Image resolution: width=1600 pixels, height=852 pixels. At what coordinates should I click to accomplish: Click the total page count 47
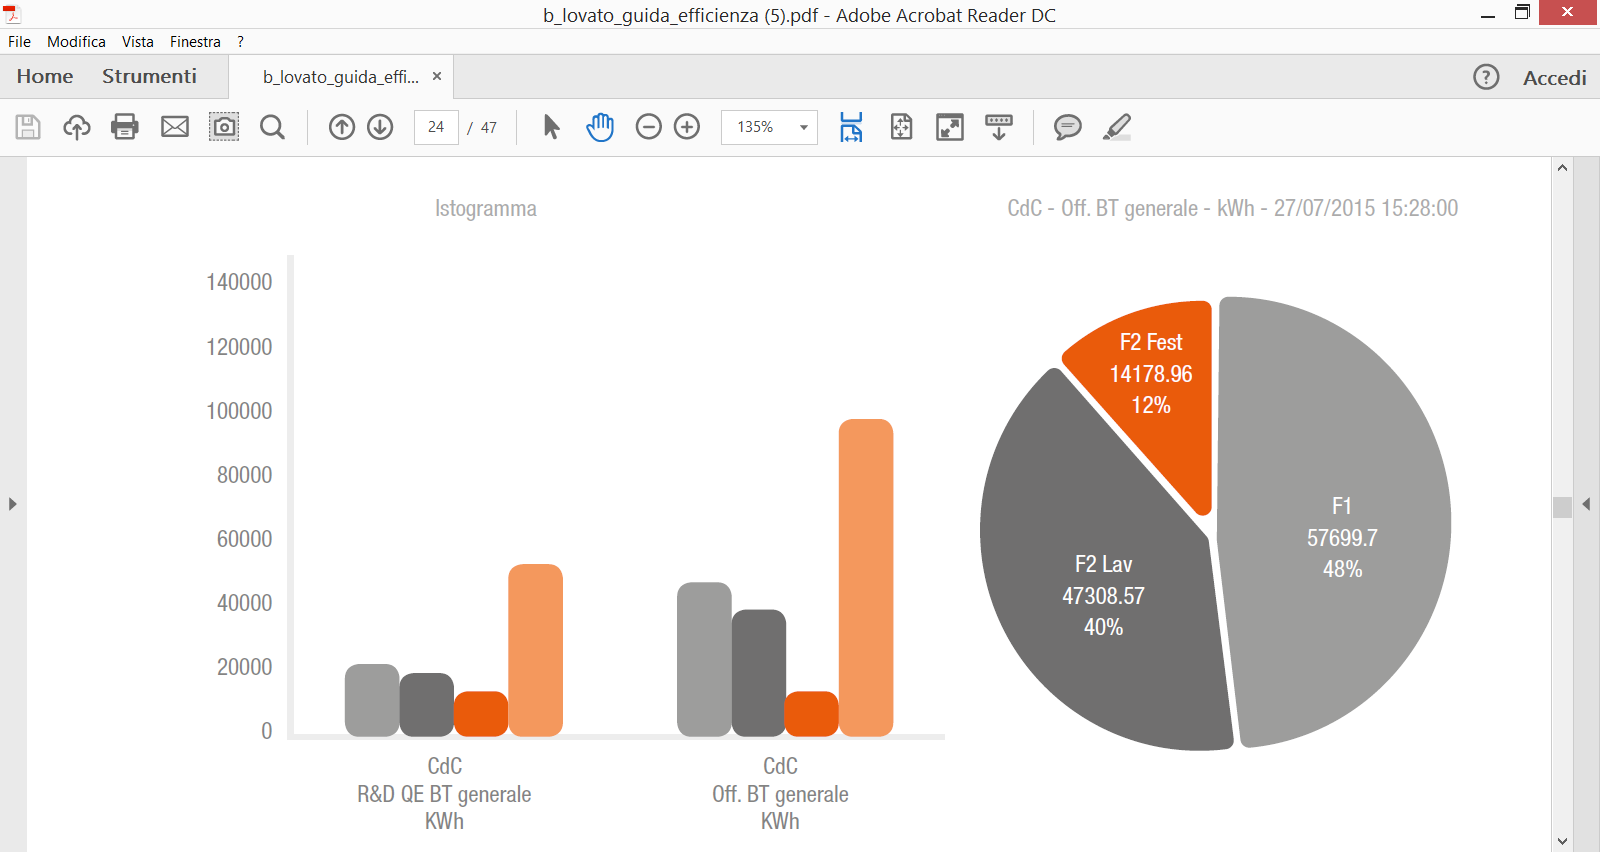click(488, 127)
